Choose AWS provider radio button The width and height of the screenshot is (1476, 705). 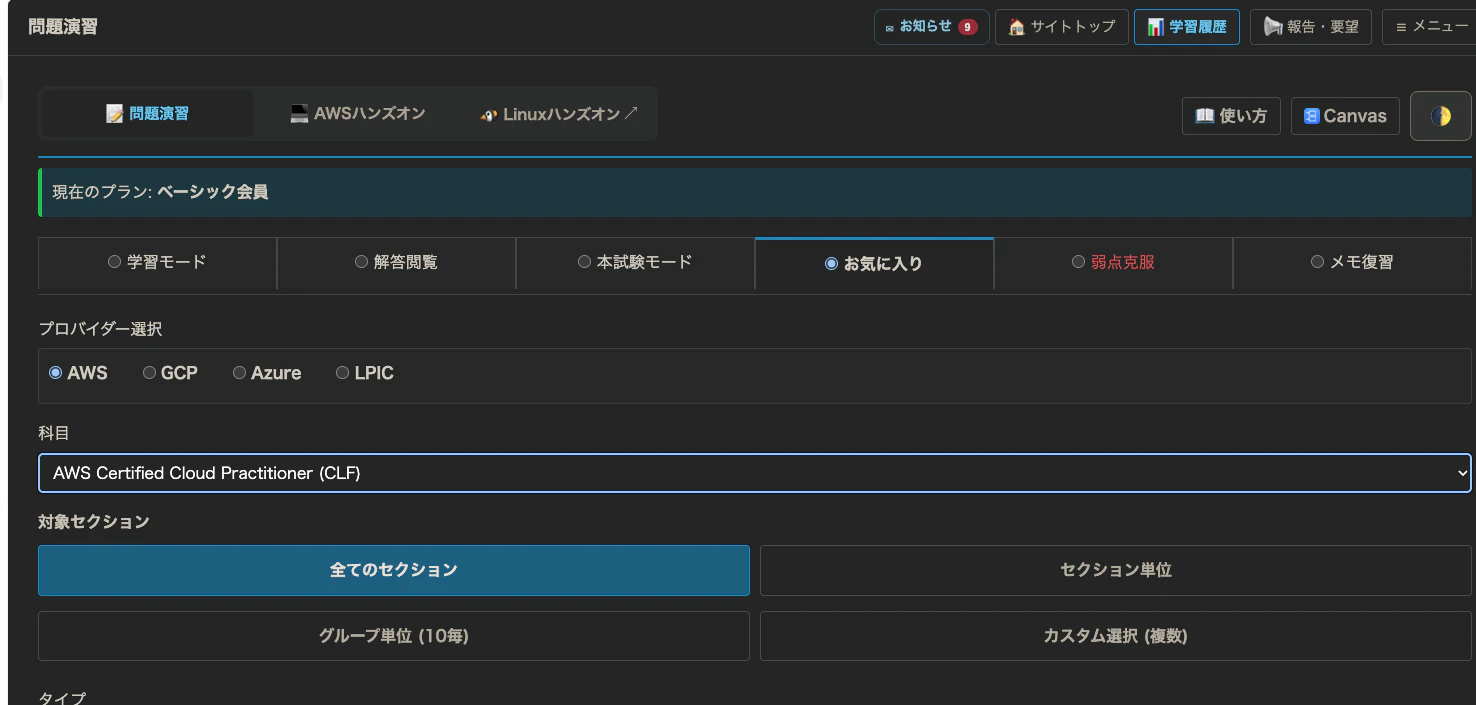[x=56, y=373]
